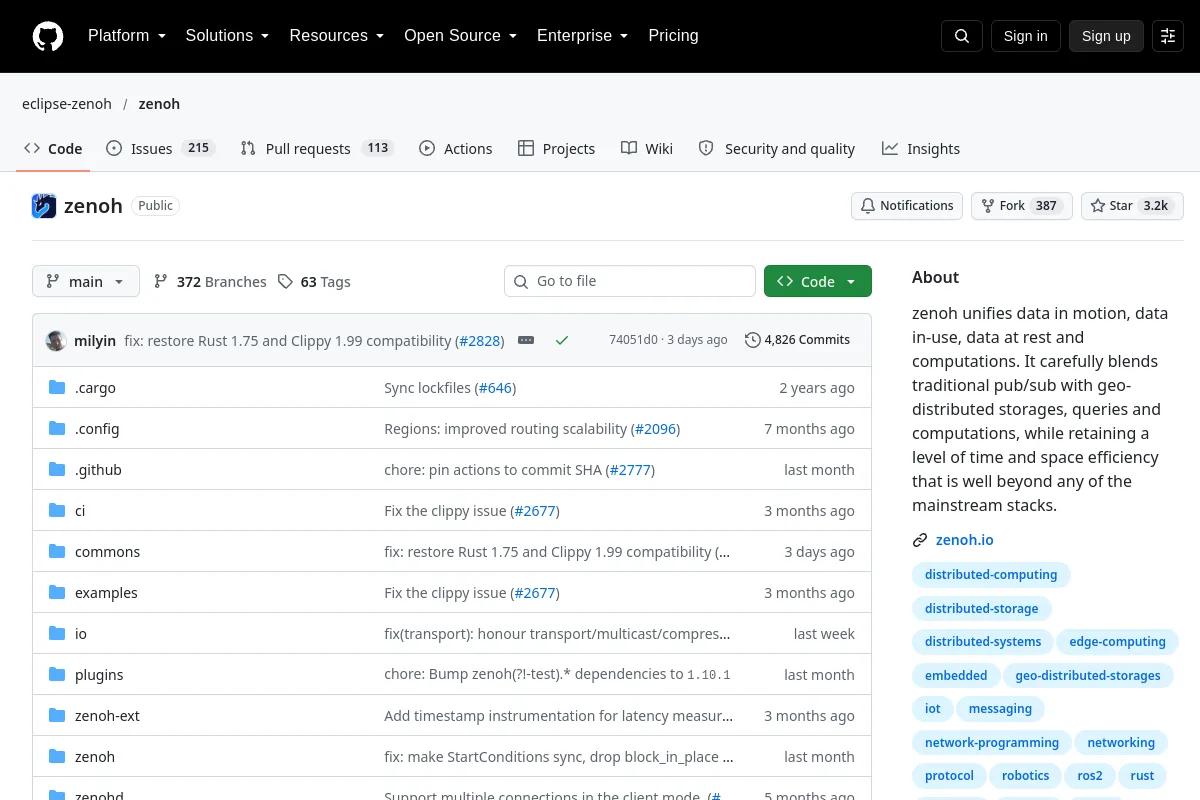Open the green Code dropdown button
The height and width of the screenshot is (800, 1200).
tap(818, 282)
